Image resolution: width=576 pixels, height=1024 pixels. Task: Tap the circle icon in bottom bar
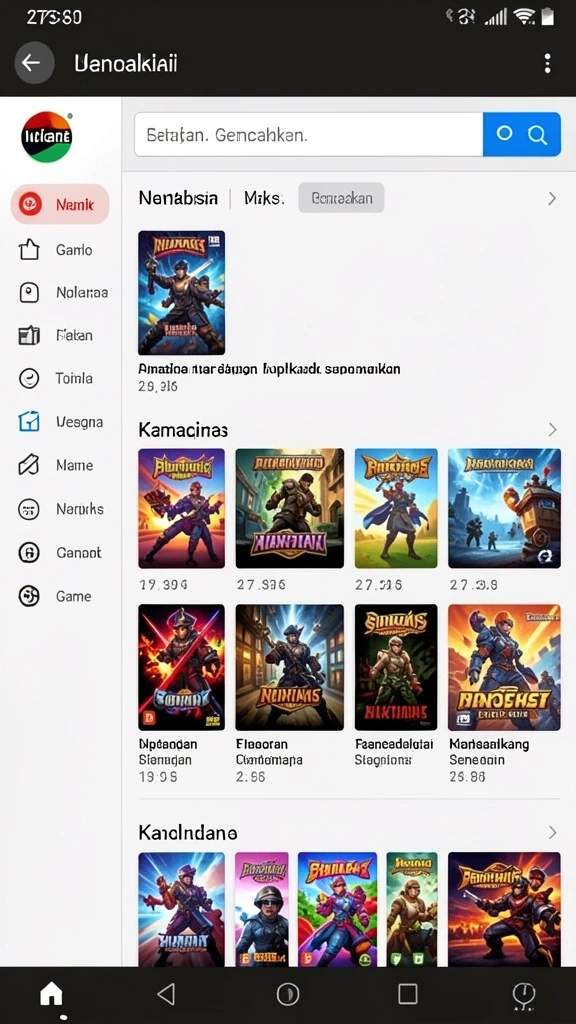coord(287,994)
